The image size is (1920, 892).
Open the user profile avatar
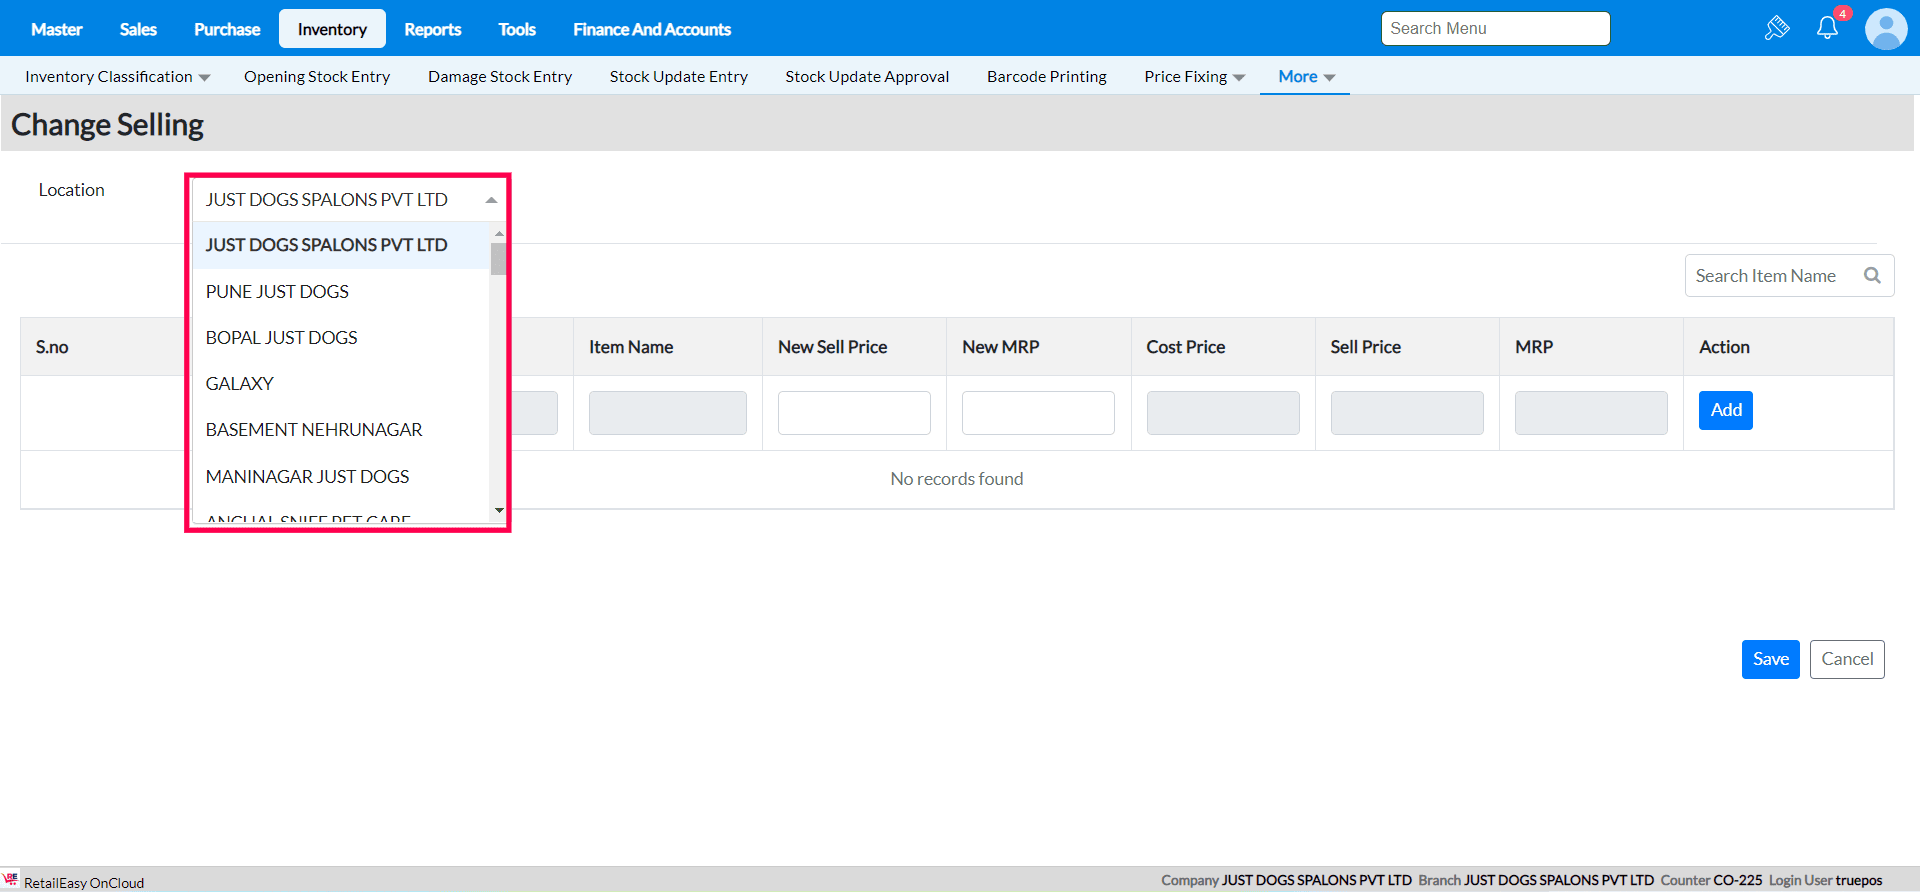point(1886,29)
